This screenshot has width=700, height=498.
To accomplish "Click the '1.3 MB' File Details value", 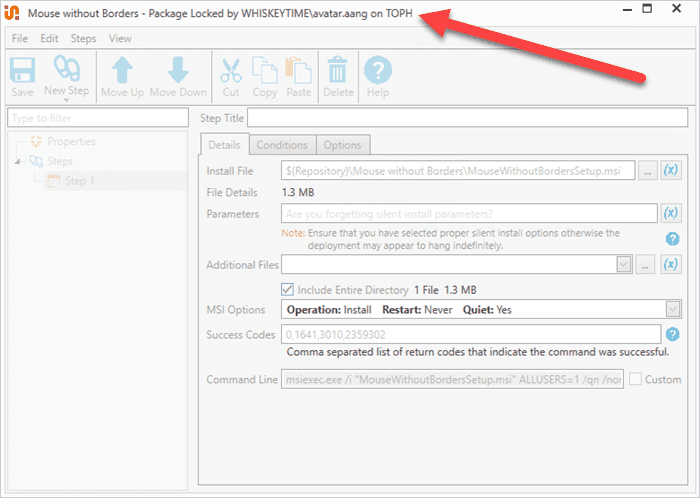I will pyautogui.click(x=298, y=192).
